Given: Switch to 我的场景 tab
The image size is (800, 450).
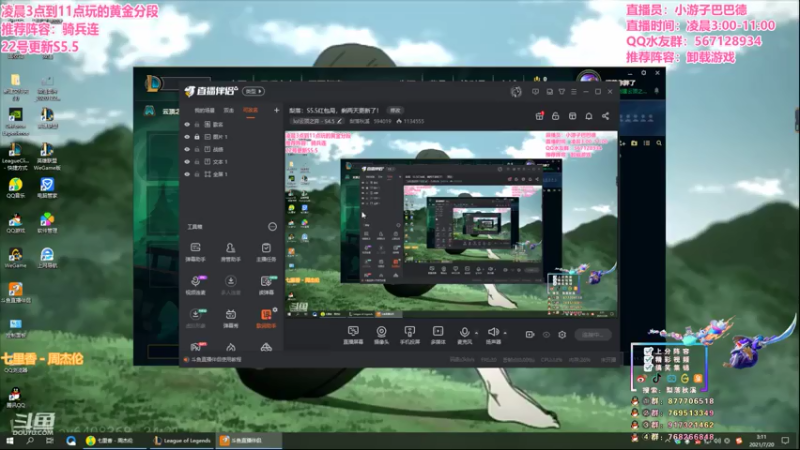Looking at the screenshot, I should tap(205, 110).
